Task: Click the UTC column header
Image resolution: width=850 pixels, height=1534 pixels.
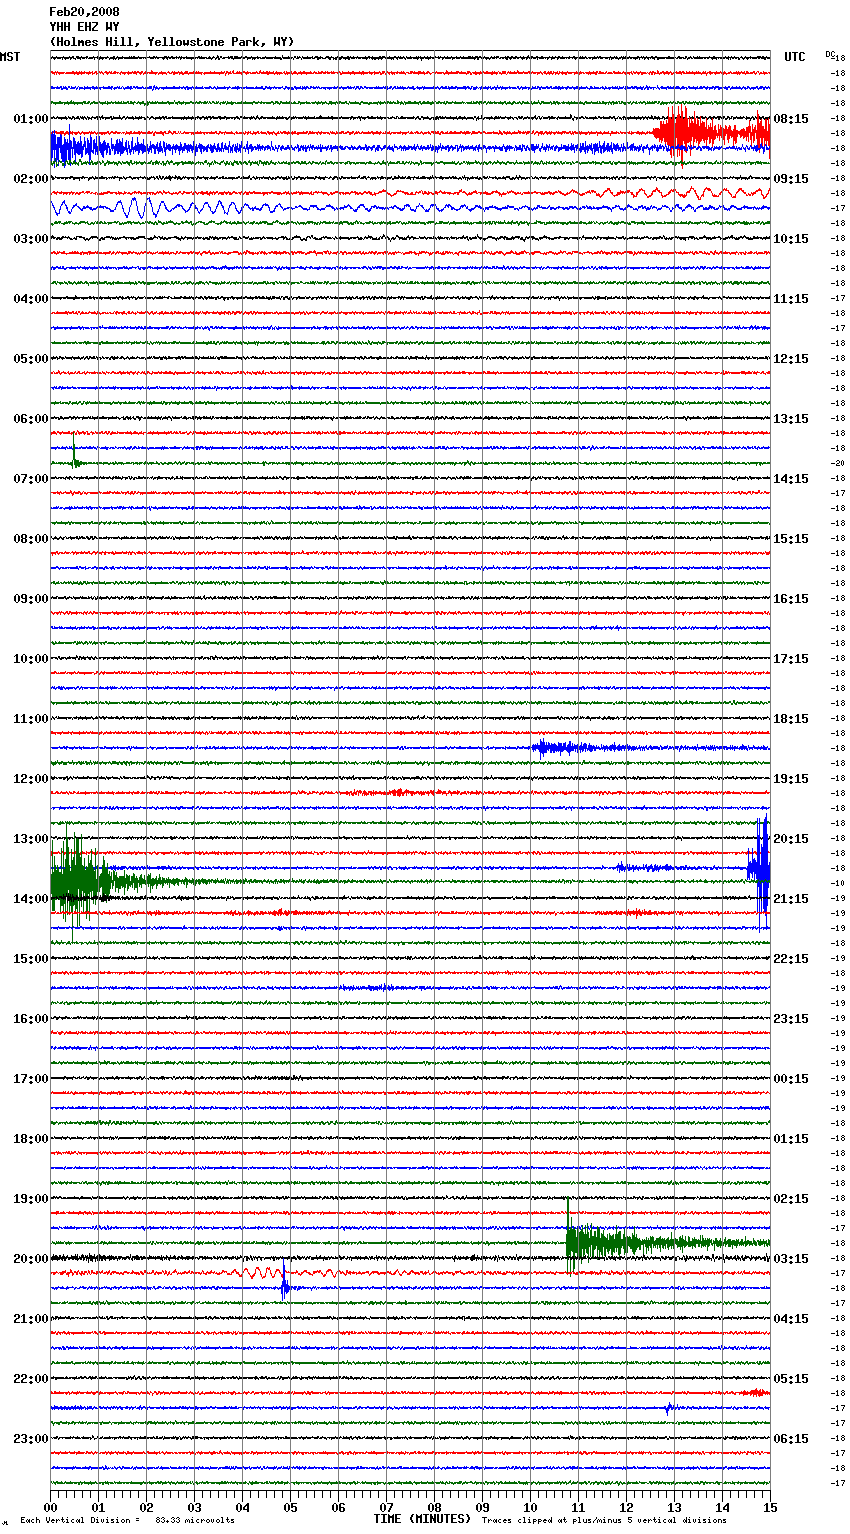Action: 795,57
